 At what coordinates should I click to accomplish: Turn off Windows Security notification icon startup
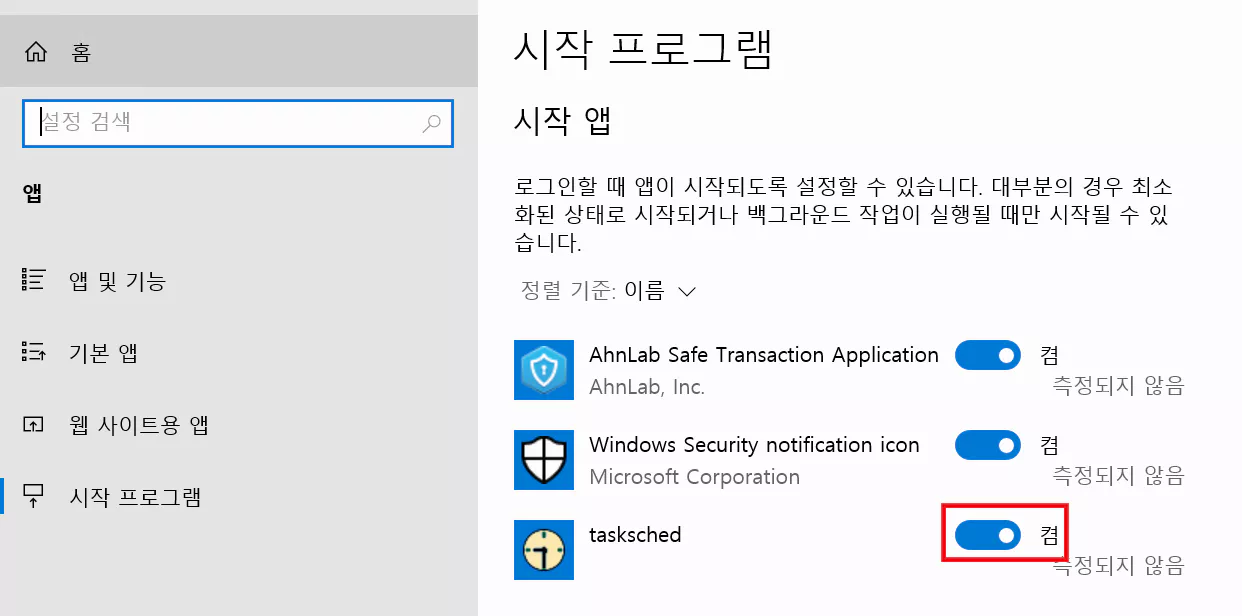pyautogui.click(x=987, y=445)
